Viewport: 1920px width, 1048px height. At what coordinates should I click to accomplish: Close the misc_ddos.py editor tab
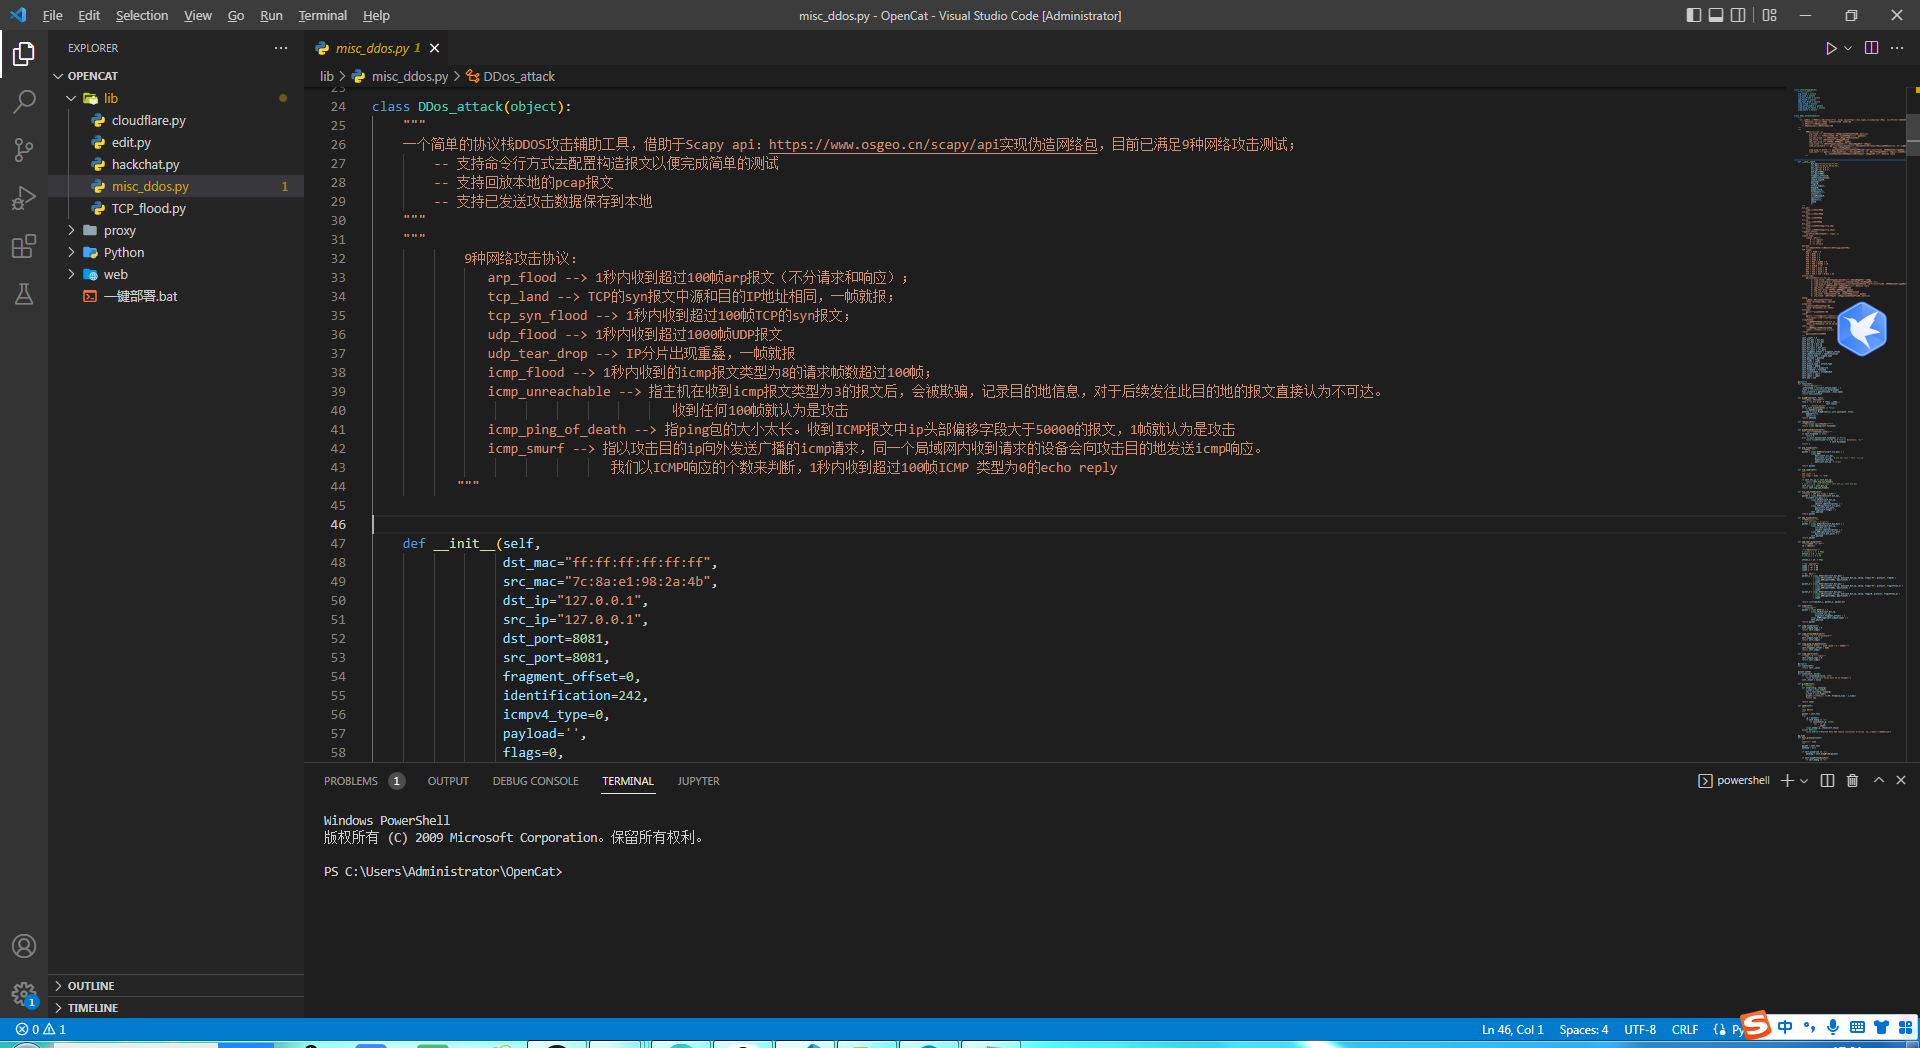point(435,48)
